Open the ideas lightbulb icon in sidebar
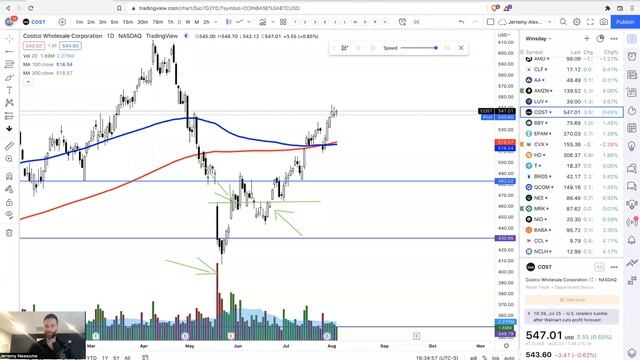Image resolution: width=640 pixels, height=360 pixels. pos(632,146)
